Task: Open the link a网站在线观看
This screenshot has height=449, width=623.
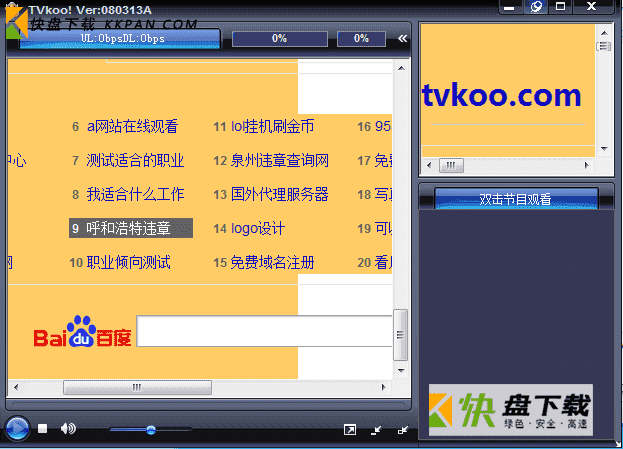Action: pyautogui.click(x=132, y=126)
